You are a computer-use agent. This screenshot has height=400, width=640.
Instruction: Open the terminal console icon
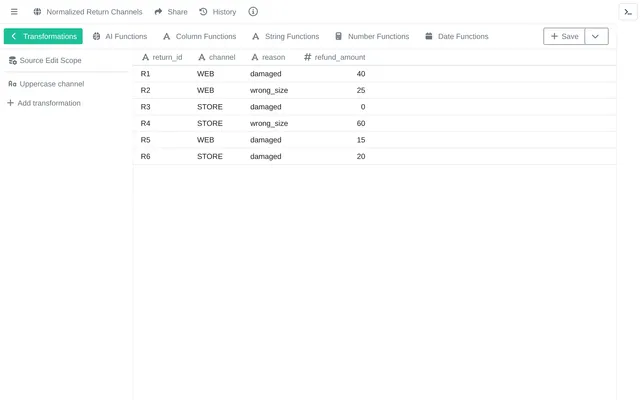pyautogui.click(x=628, y=12)
